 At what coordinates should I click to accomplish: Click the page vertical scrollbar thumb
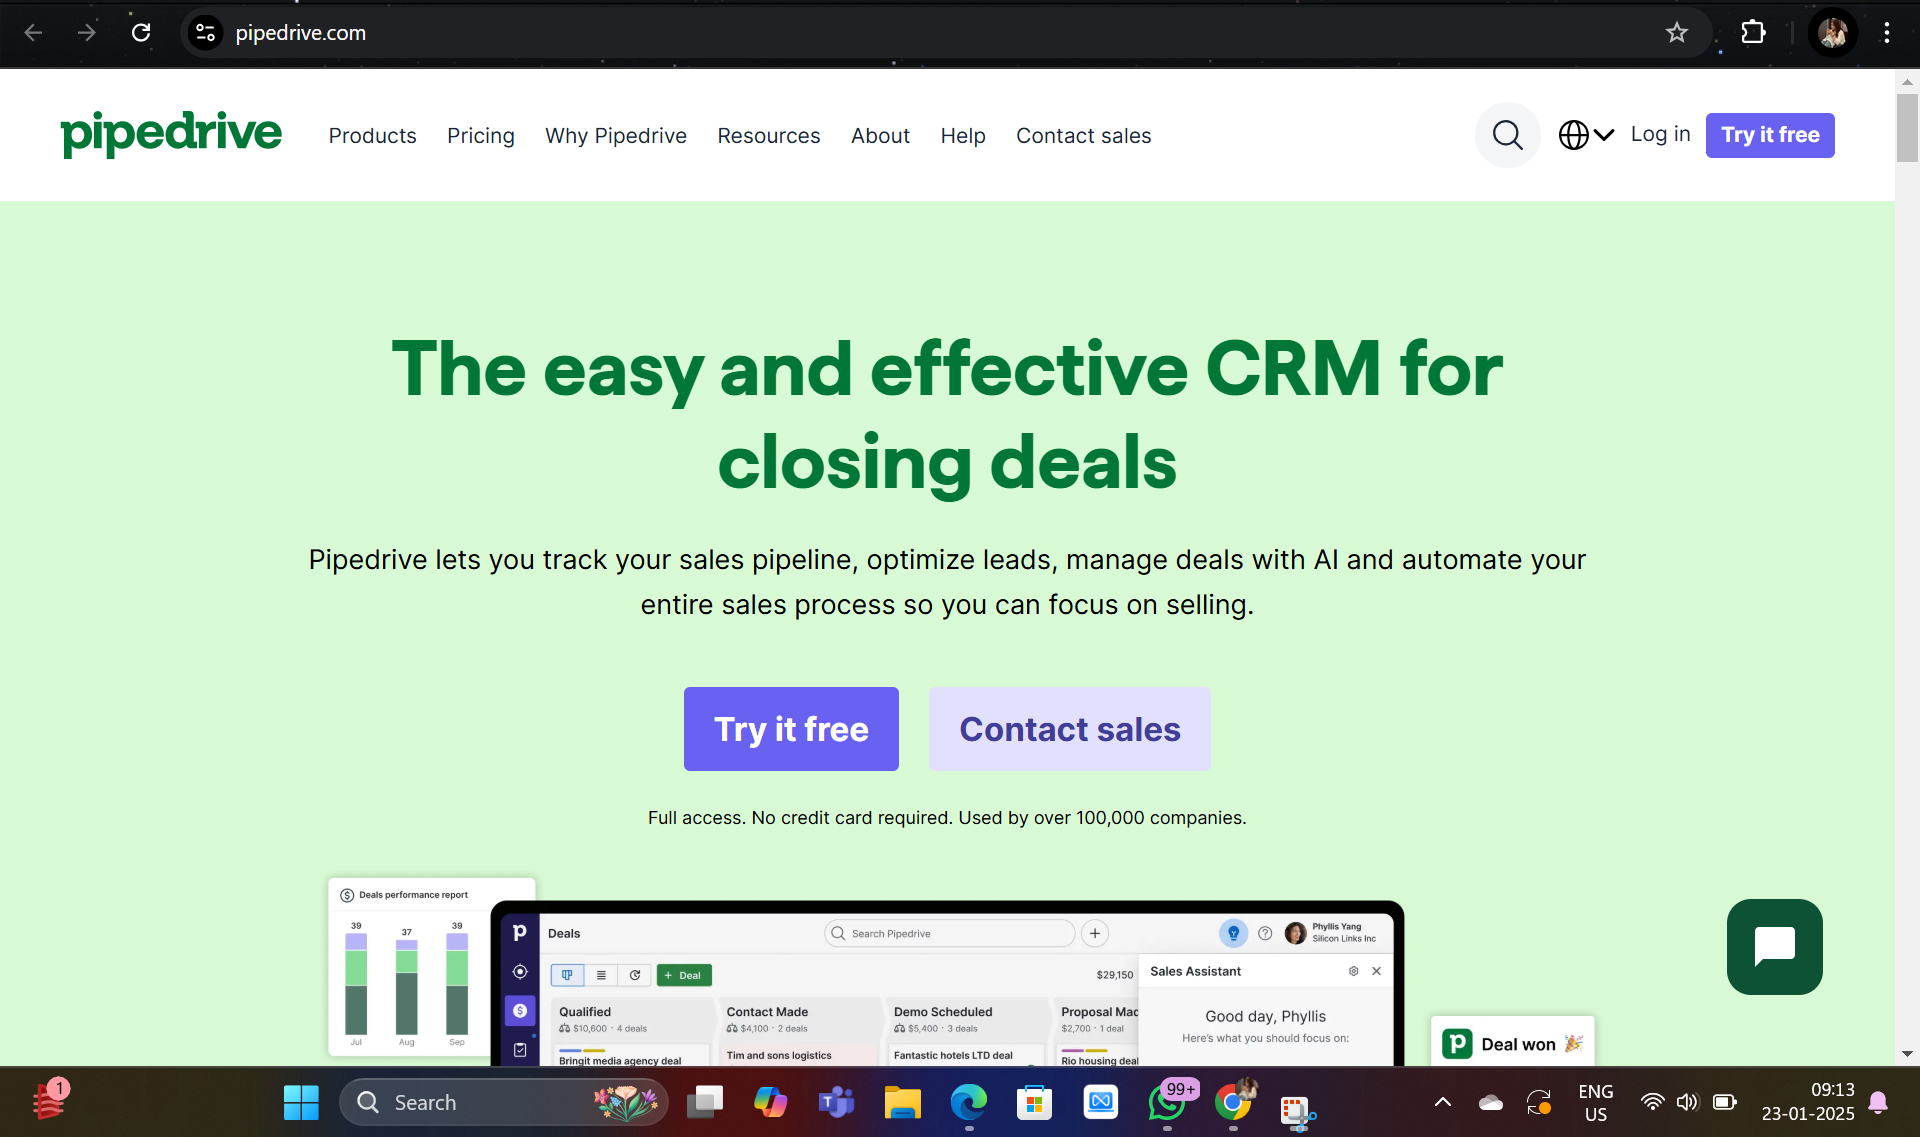[x=1906, y=128]
